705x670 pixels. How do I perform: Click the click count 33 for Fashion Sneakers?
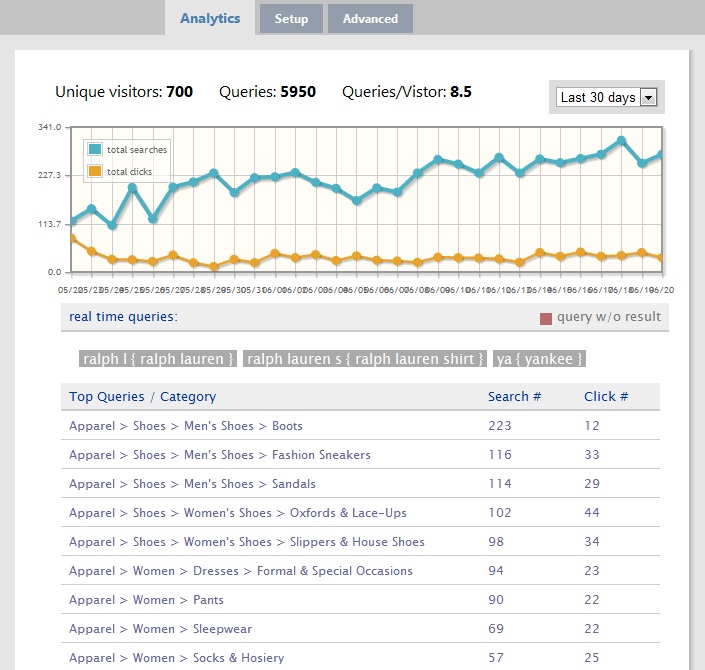[x=592, y=455]
